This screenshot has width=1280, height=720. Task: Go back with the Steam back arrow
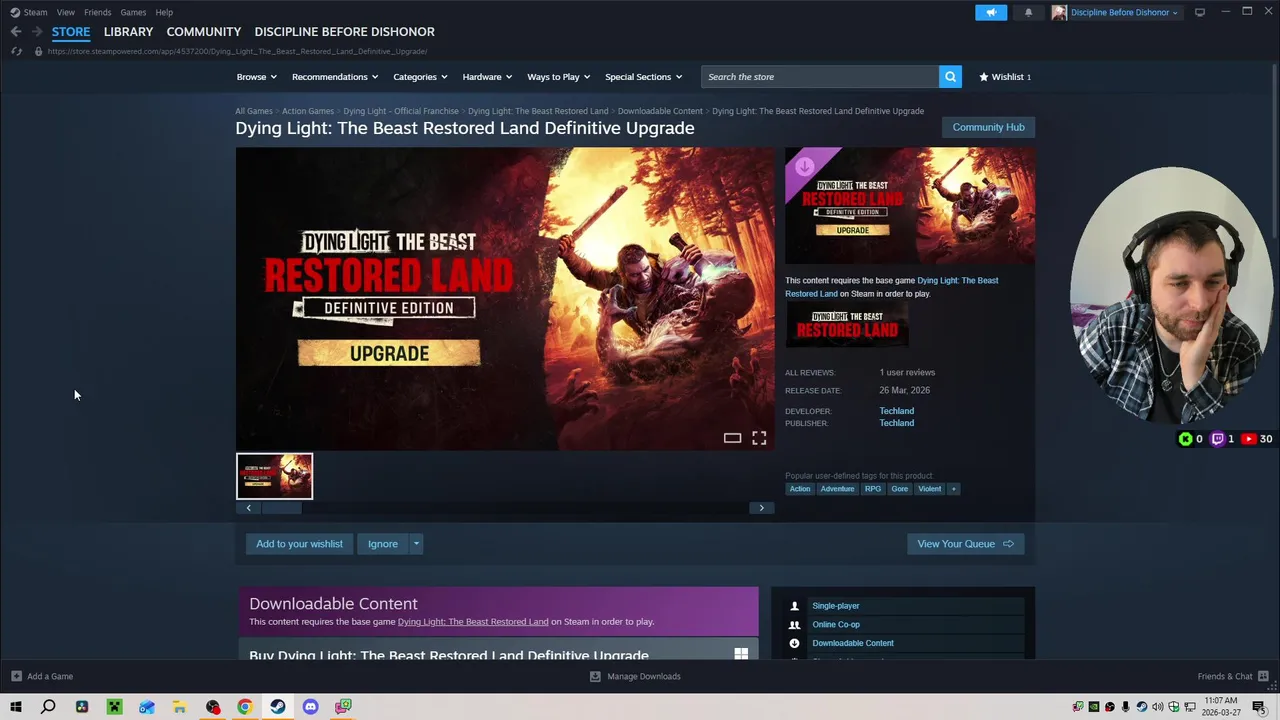tap(16, 32)
